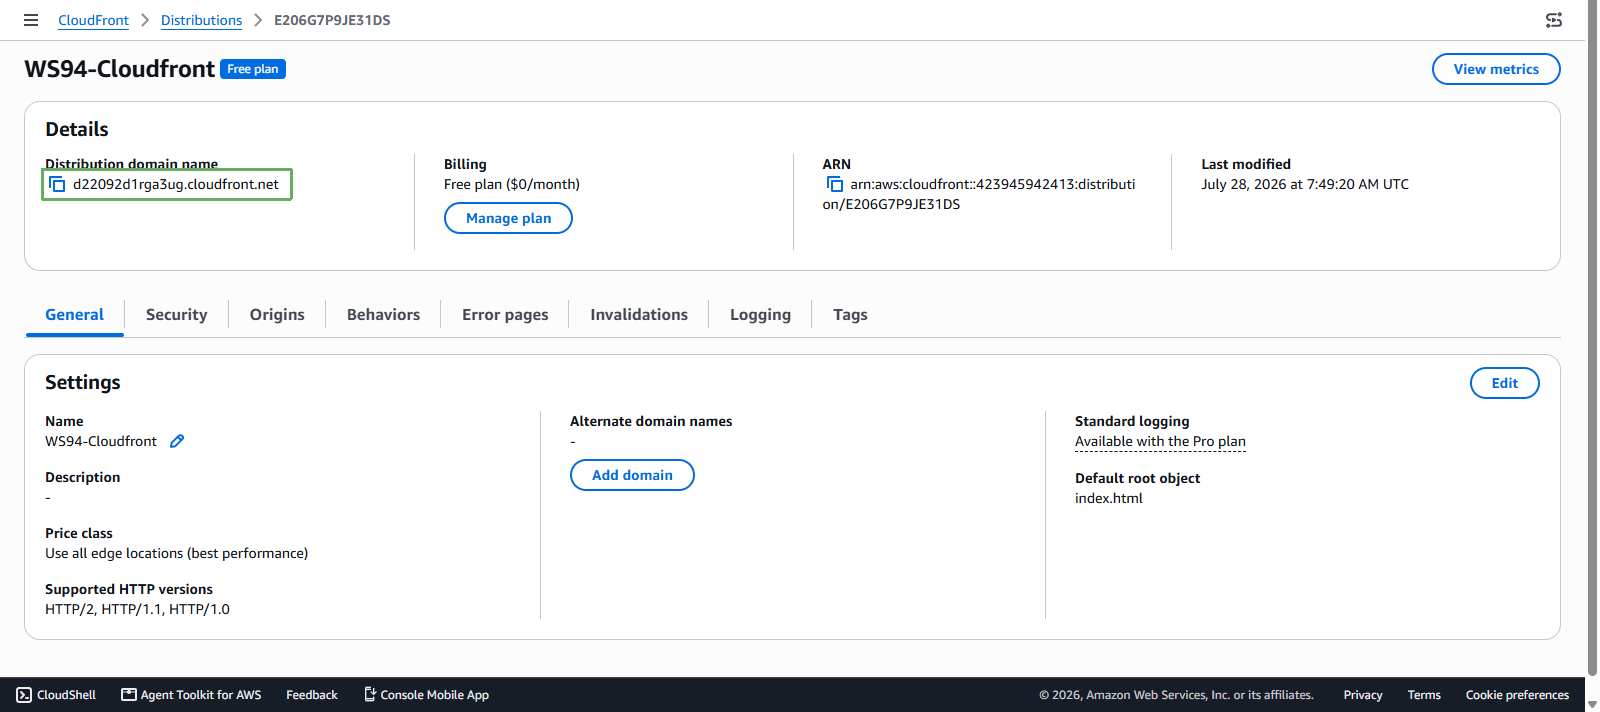Open the Tags tab
Image resolution: width=1600 pixels, height=712 pixels.
(x=850, y=315)
